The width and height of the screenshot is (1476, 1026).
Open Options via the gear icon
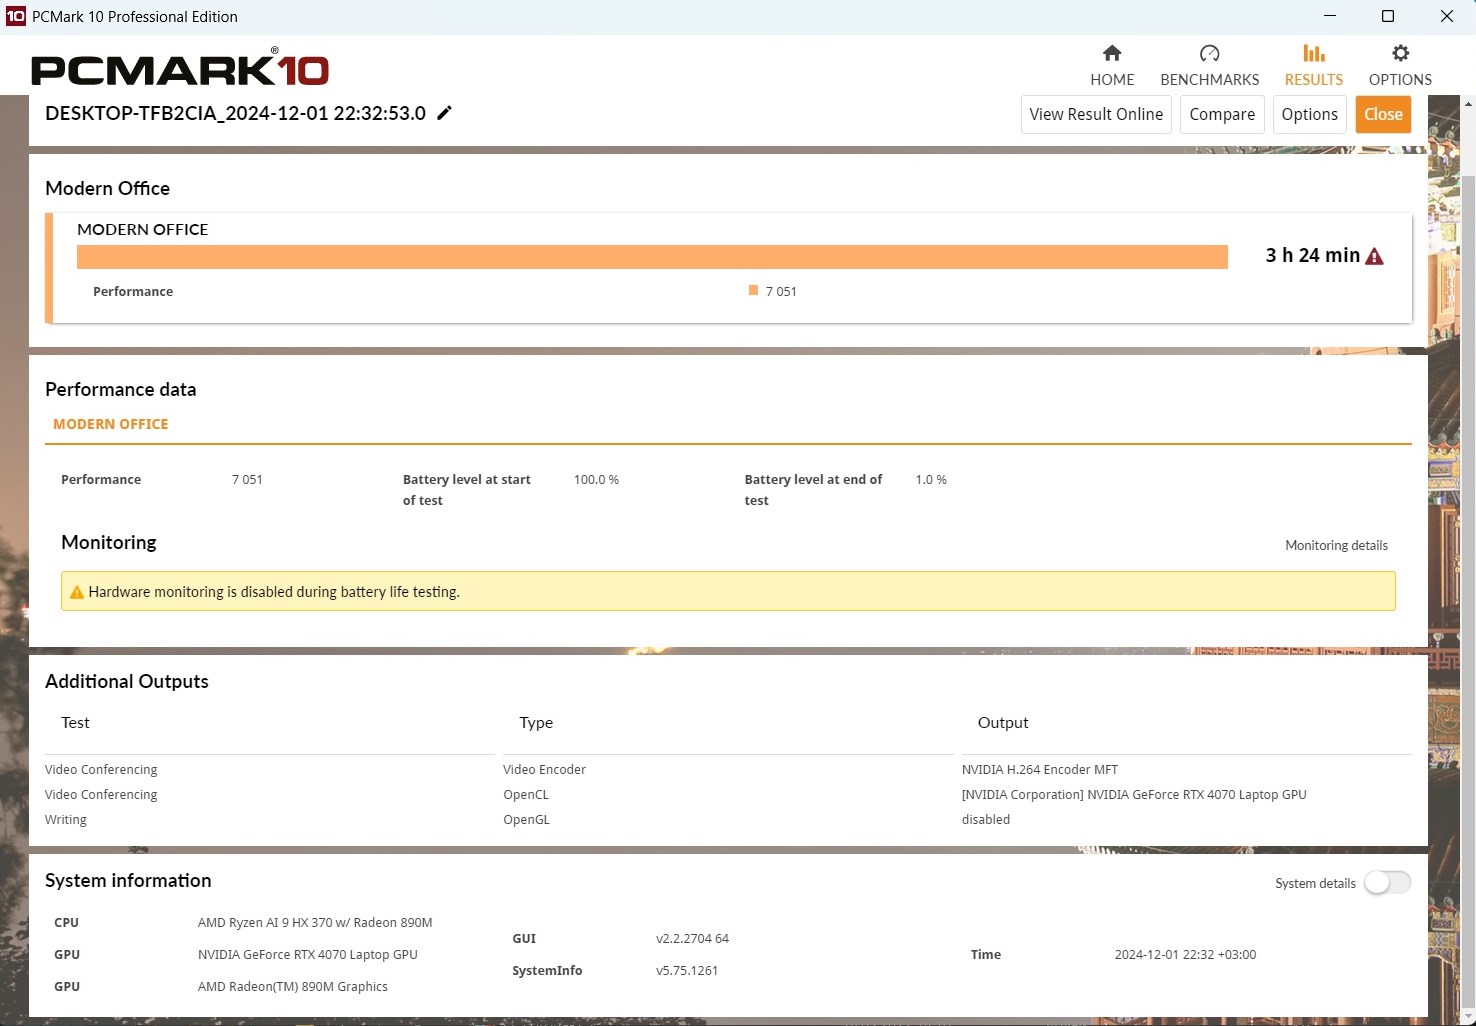point(1400,53)
